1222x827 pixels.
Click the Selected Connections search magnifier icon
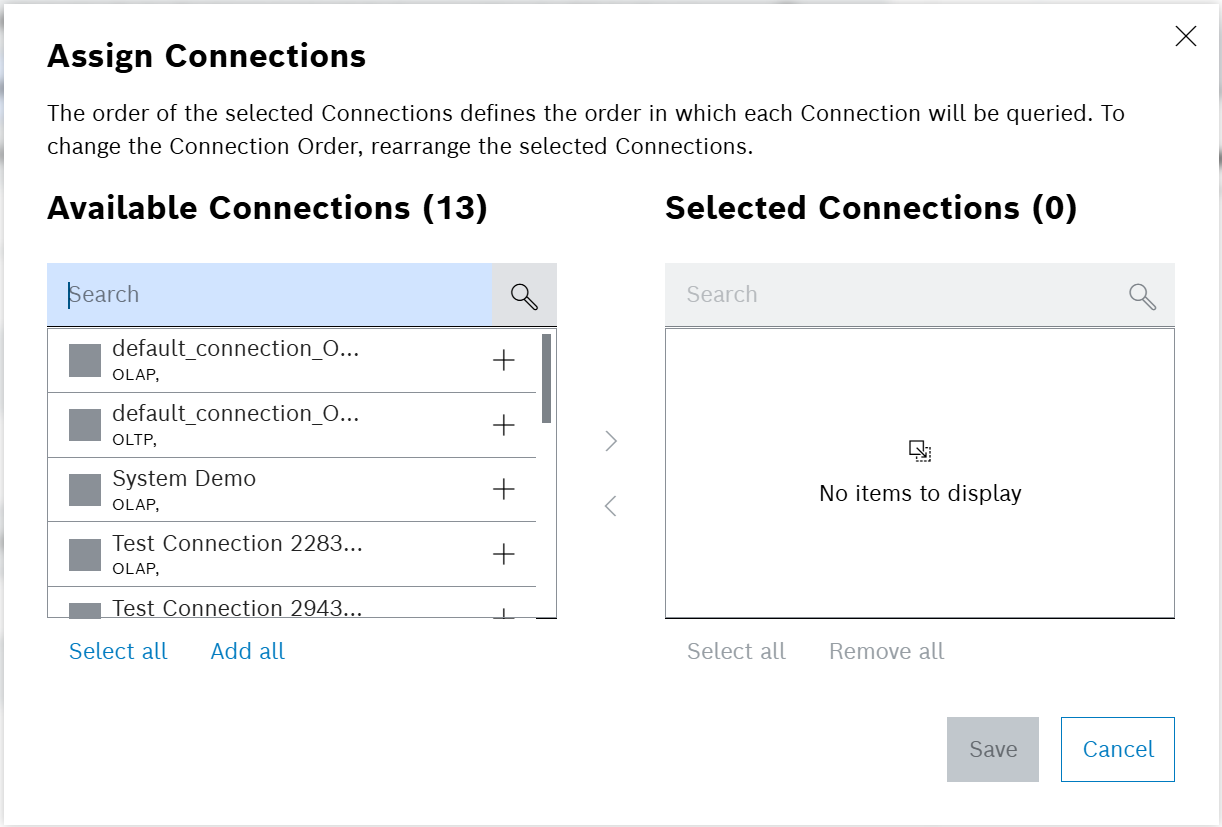click(1142, 295)
